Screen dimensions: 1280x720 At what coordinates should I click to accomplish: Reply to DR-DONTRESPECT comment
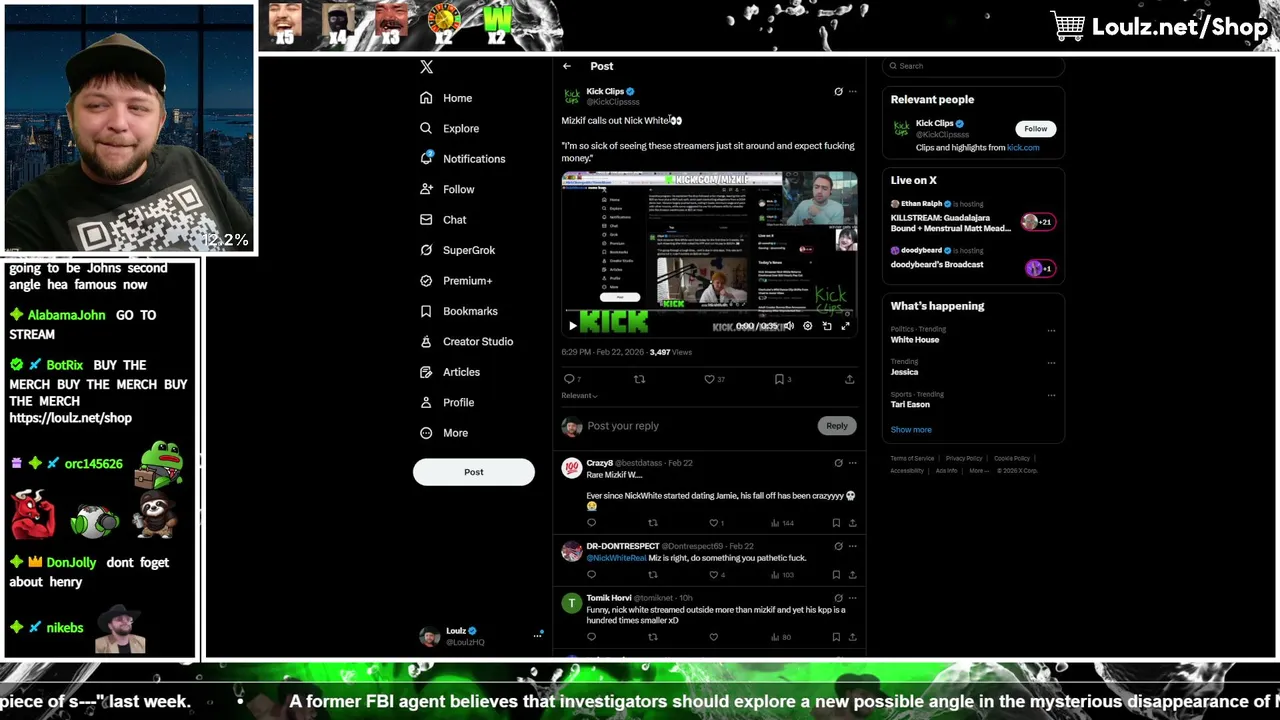pyautogui.click(x=592, y=575)
